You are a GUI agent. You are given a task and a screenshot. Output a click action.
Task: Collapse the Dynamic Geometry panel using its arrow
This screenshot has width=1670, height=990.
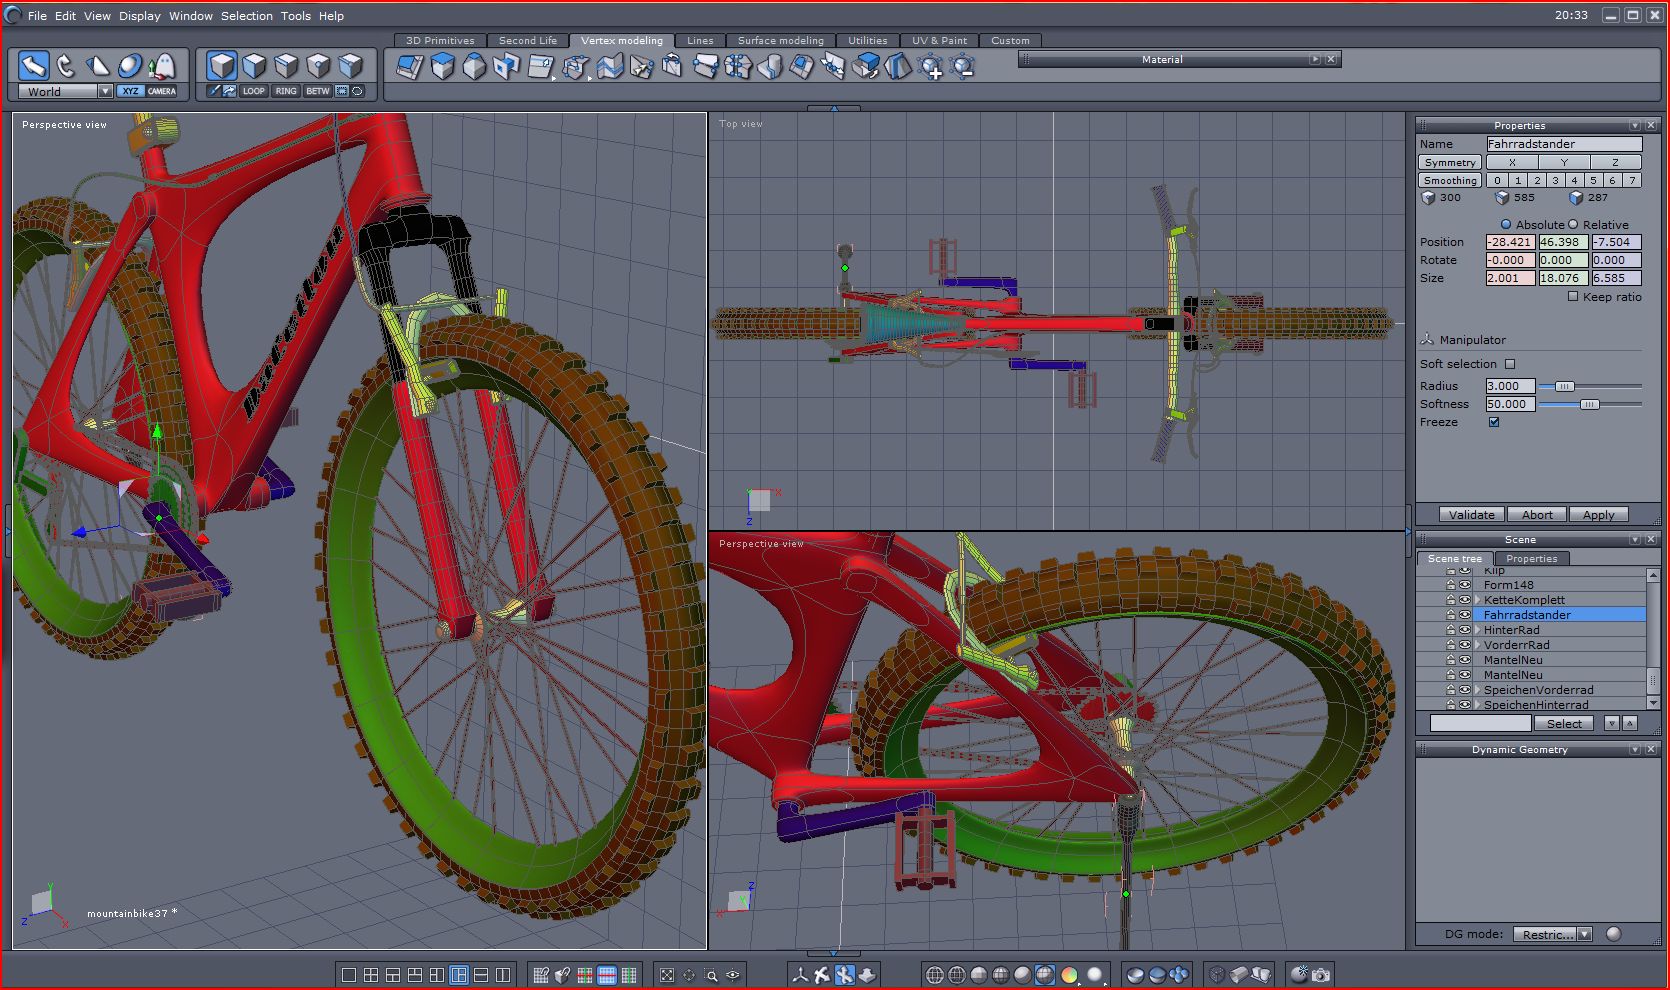pyautogui.click(x=1635, y=750)
